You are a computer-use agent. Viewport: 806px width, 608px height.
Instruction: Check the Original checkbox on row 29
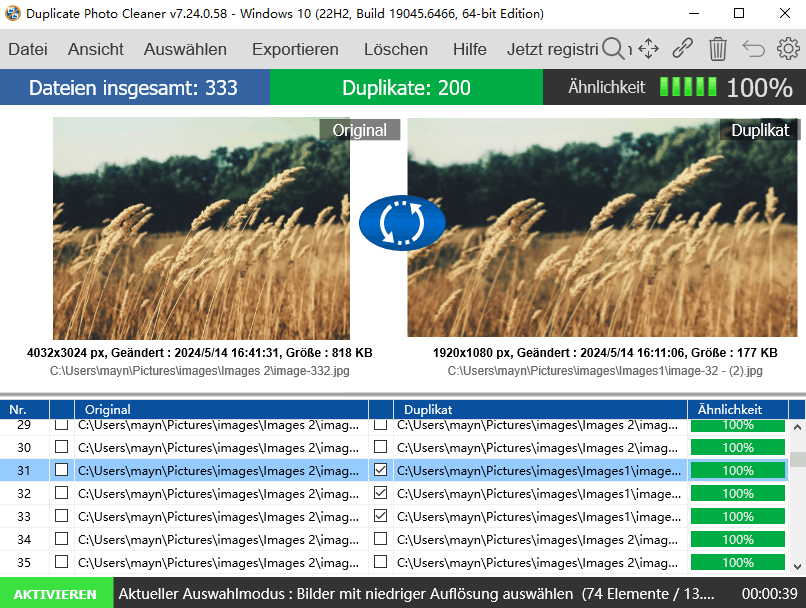pyautogui.click(x=62, y=424)
